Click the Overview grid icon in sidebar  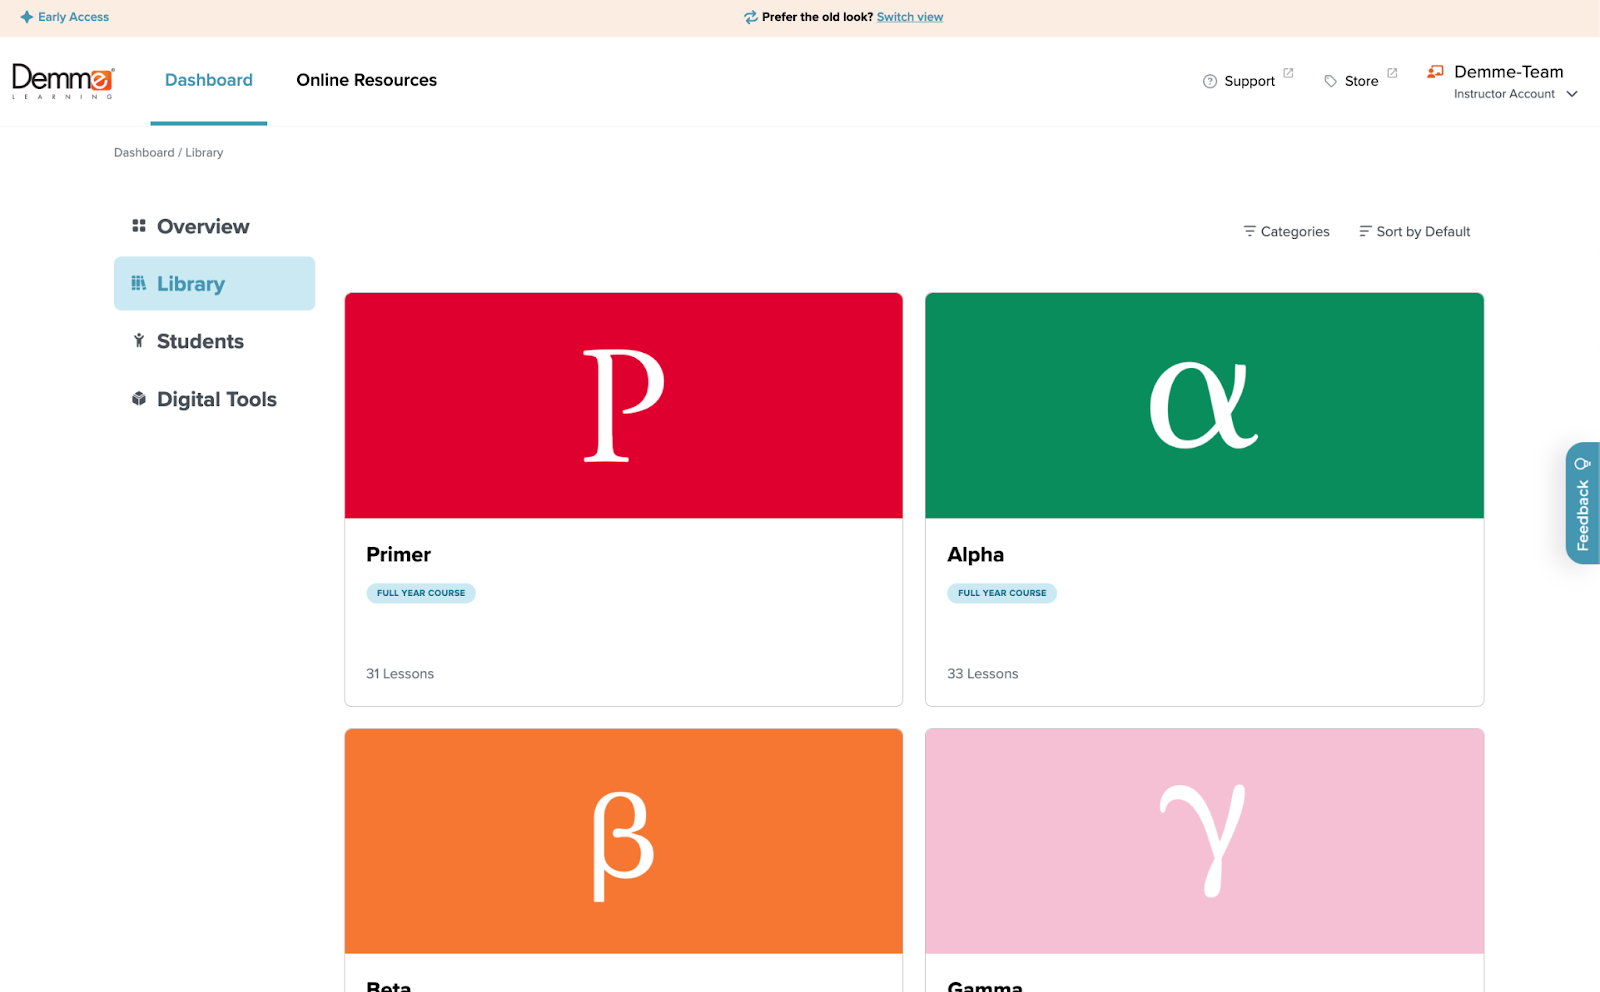[x=139, y=226]
